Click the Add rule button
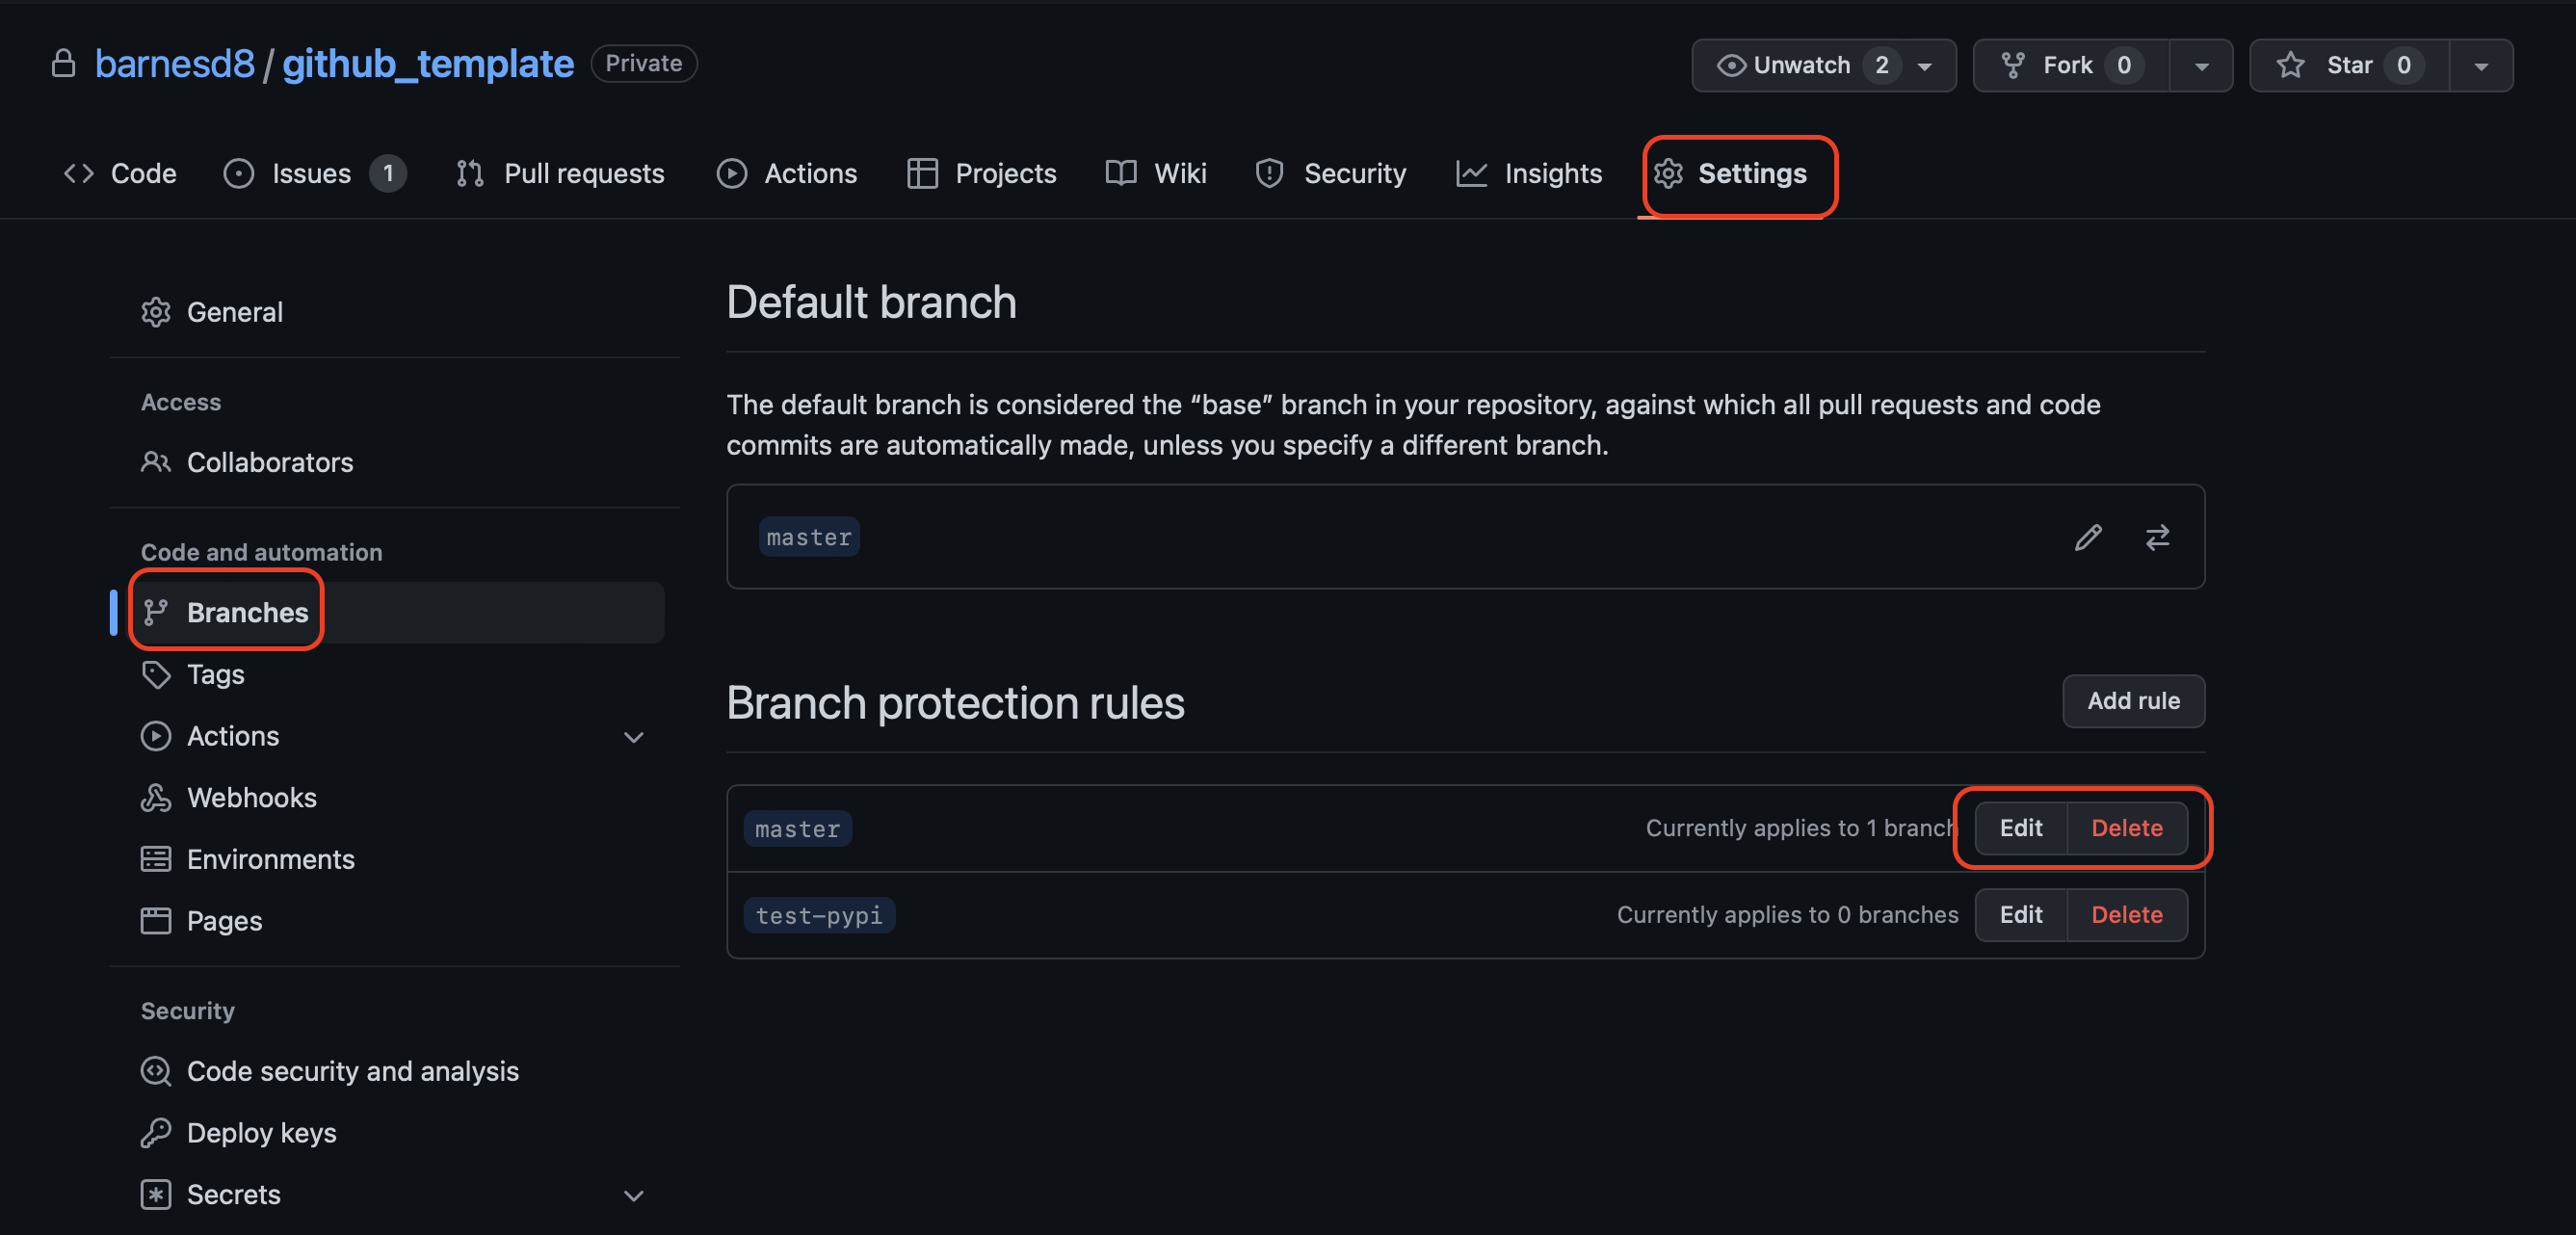 2133,700
